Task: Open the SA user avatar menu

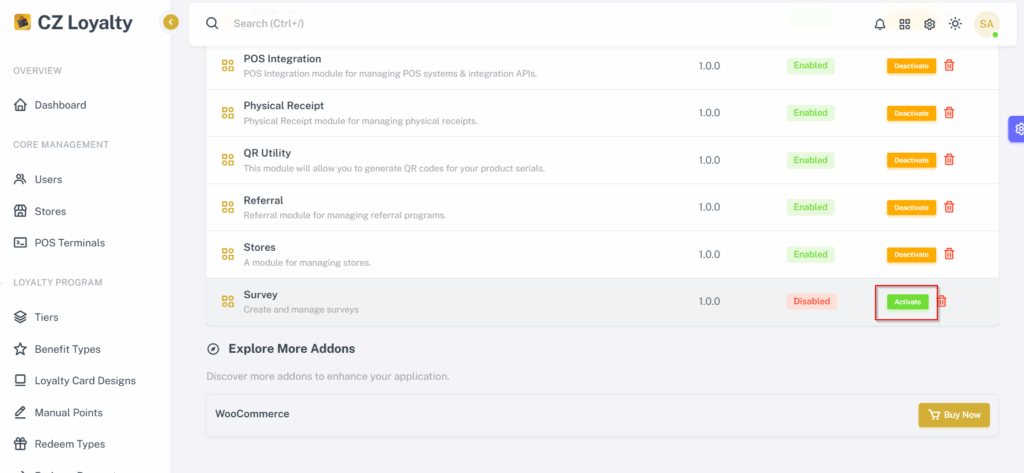Action: pyautogui.click(x=986, y=24)
